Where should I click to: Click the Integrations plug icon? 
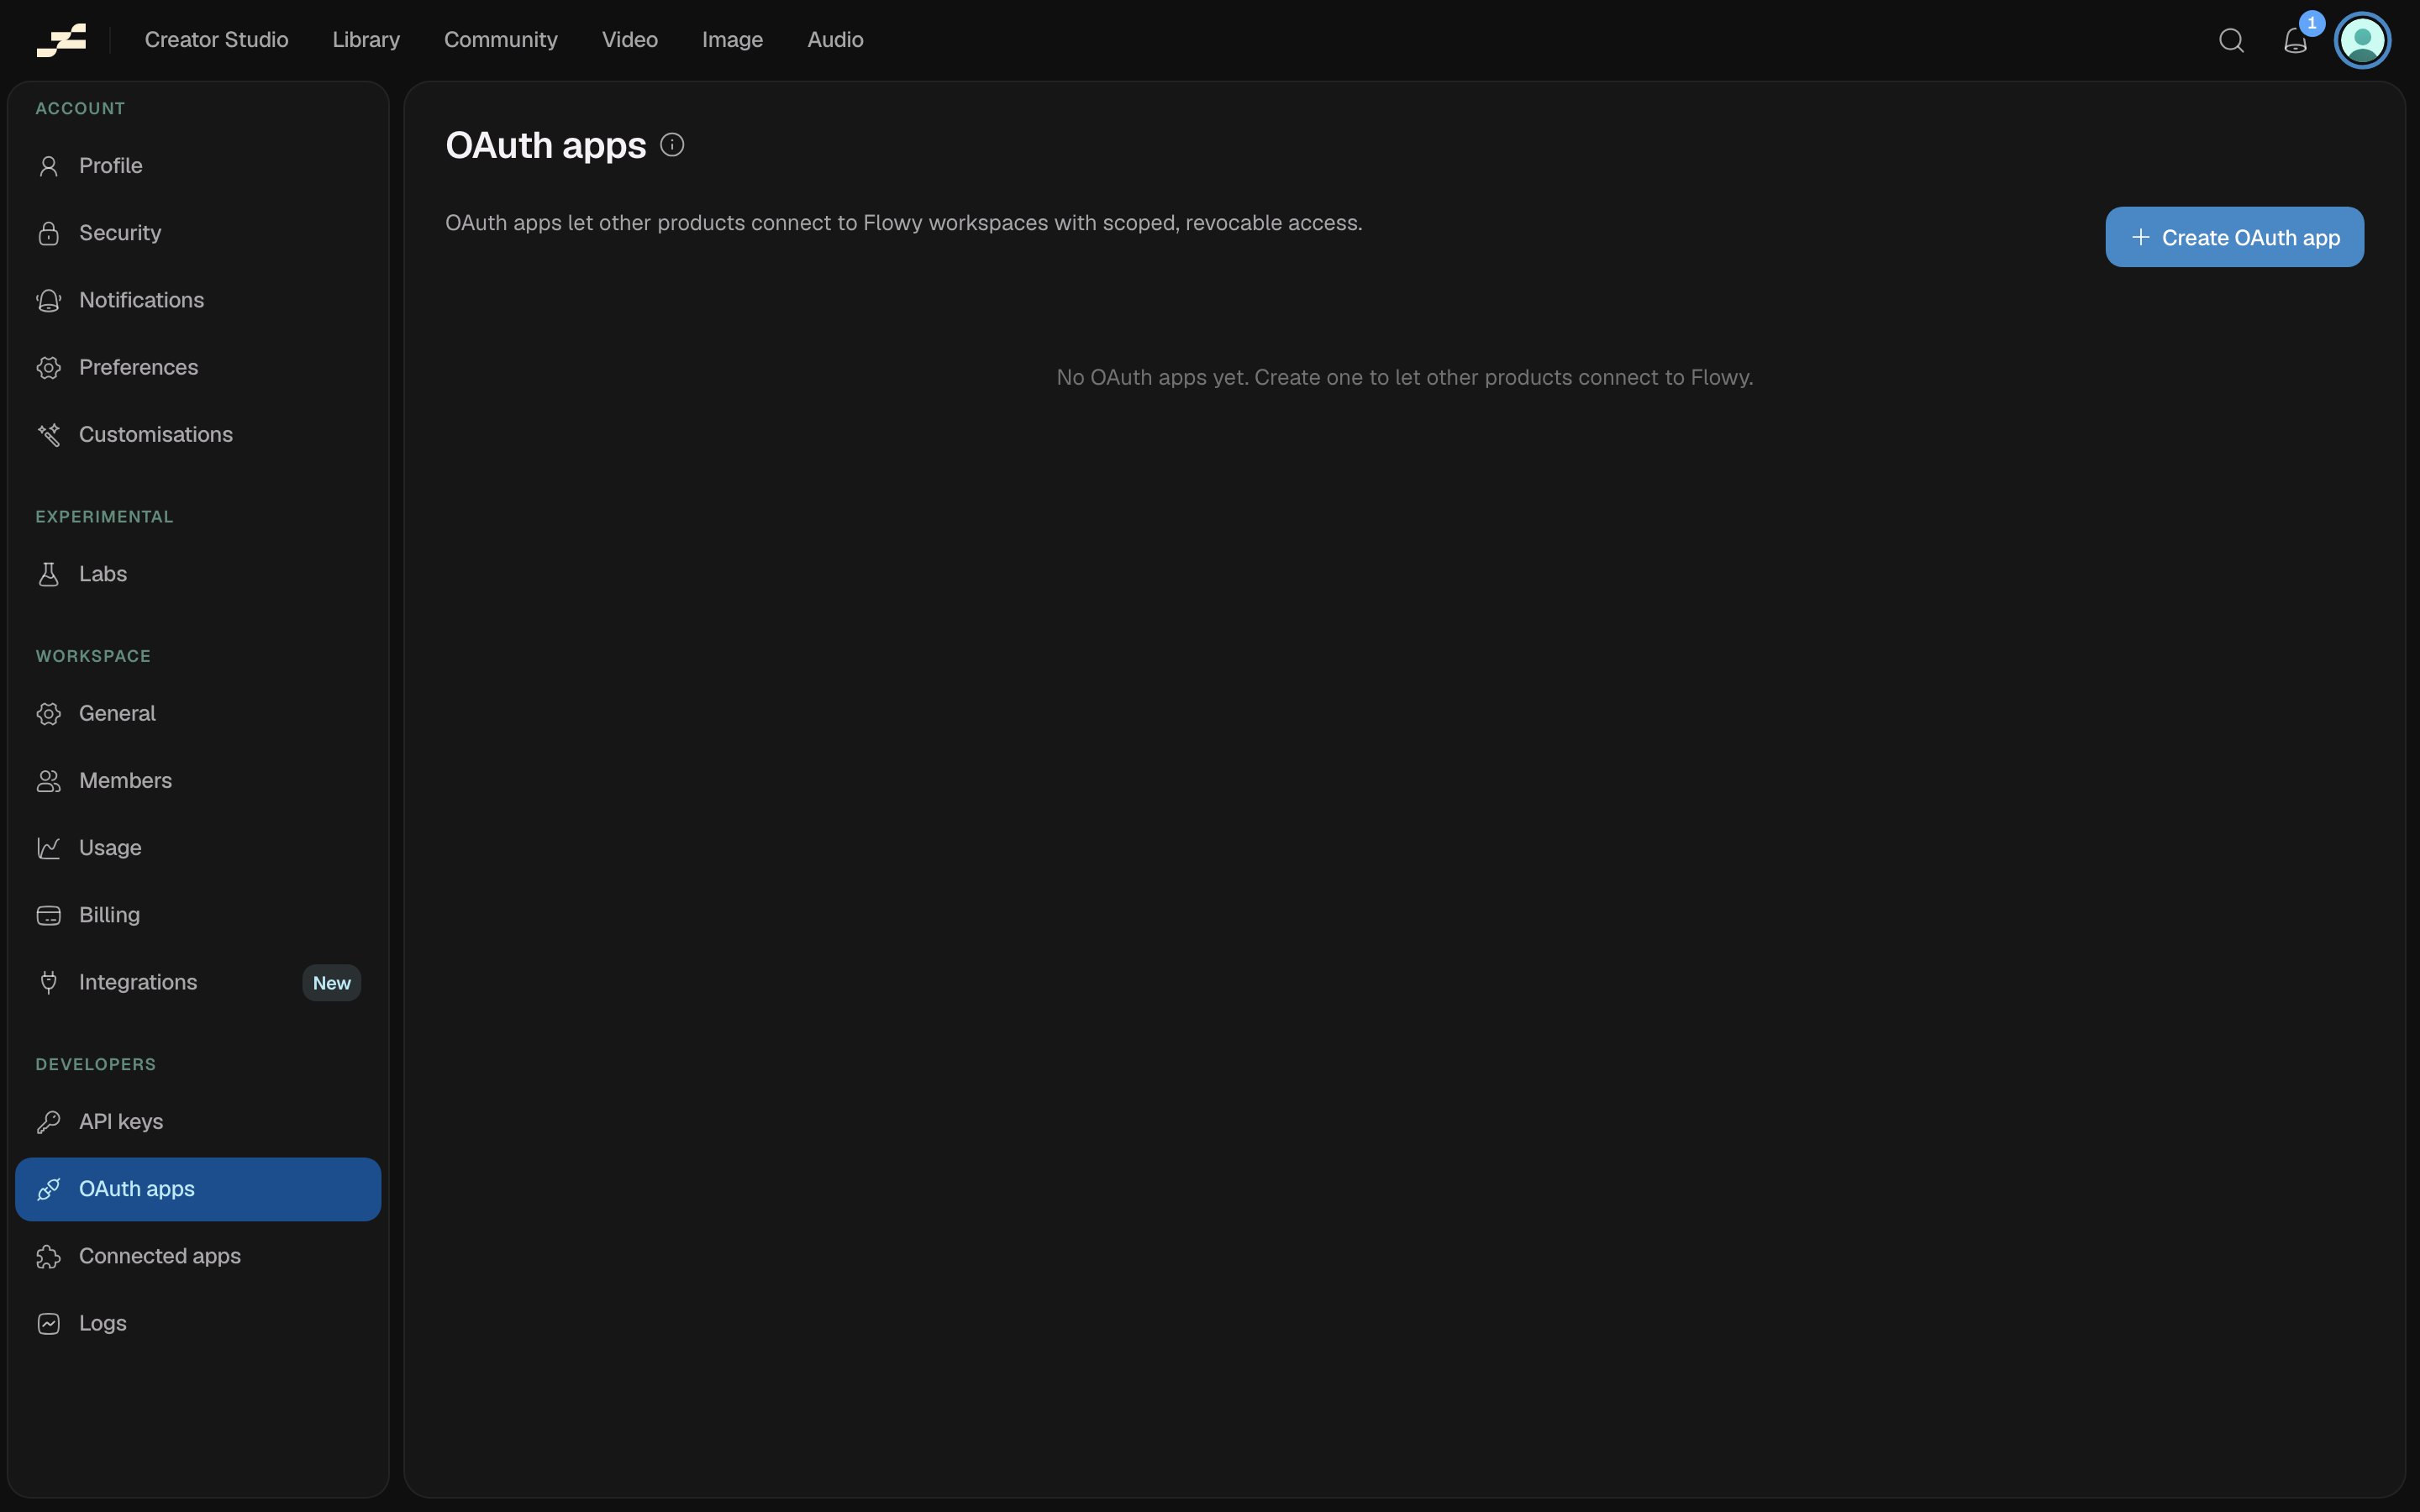48,982
